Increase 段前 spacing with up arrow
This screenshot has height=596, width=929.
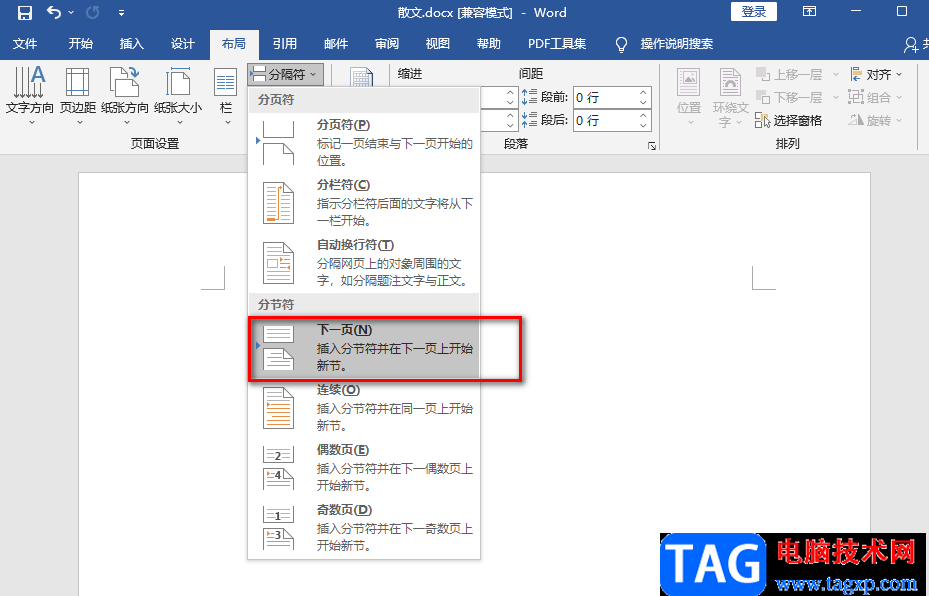pos(643,92)
